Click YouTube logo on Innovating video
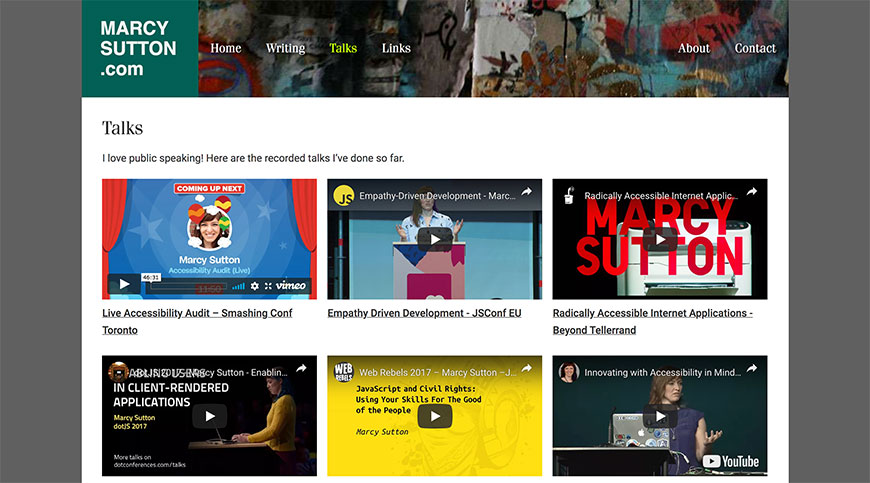This screenshot has width=870, height=483. [730, 461]
